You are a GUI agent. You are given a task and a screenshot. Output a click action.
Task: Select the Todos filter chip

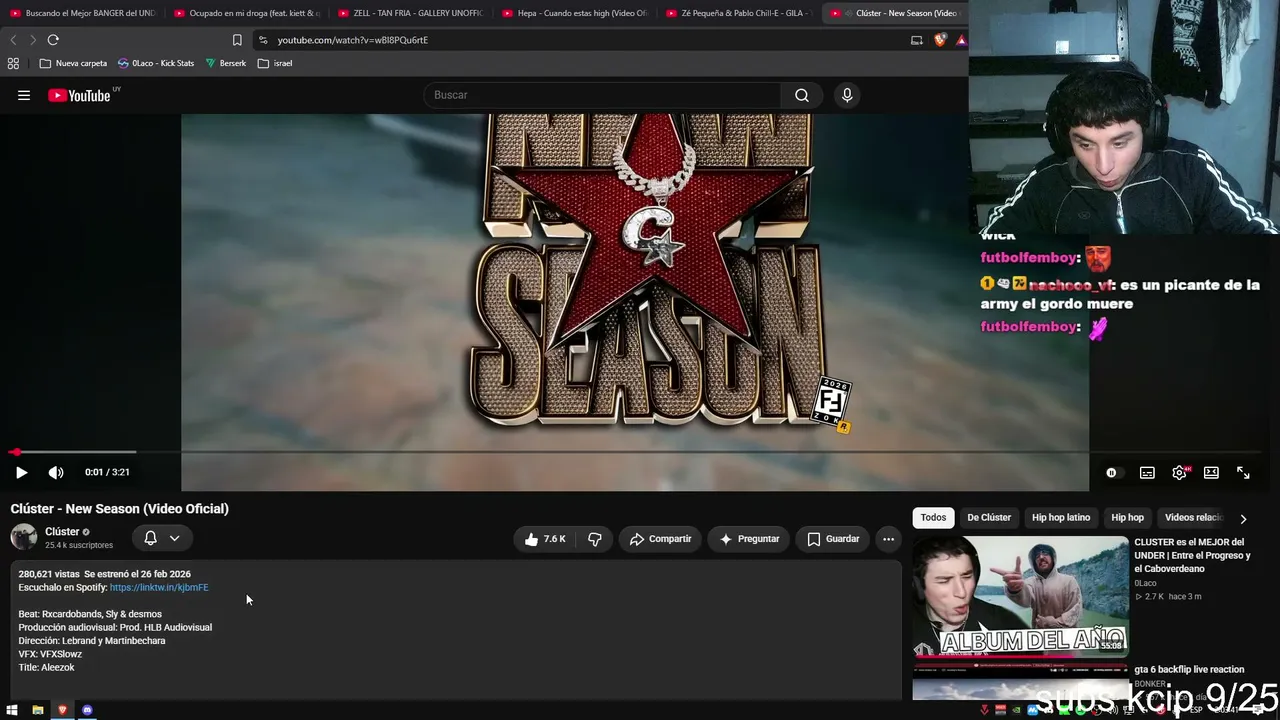933,518
